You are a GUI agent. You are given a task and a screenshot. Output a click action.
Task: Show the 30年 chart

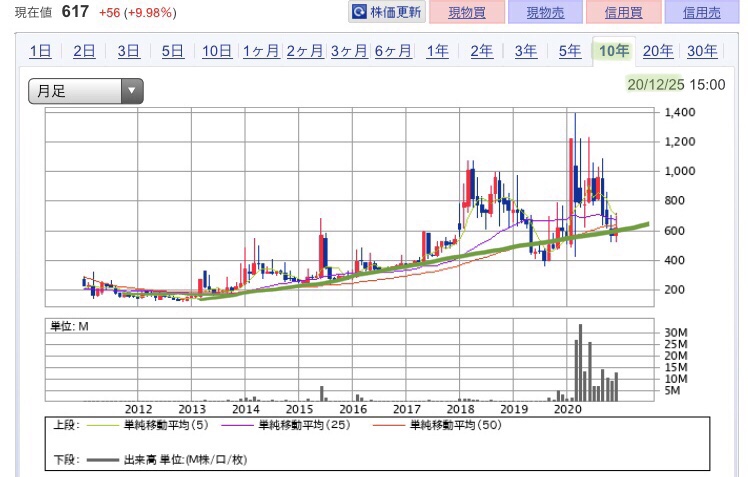[x=702, y=51]
